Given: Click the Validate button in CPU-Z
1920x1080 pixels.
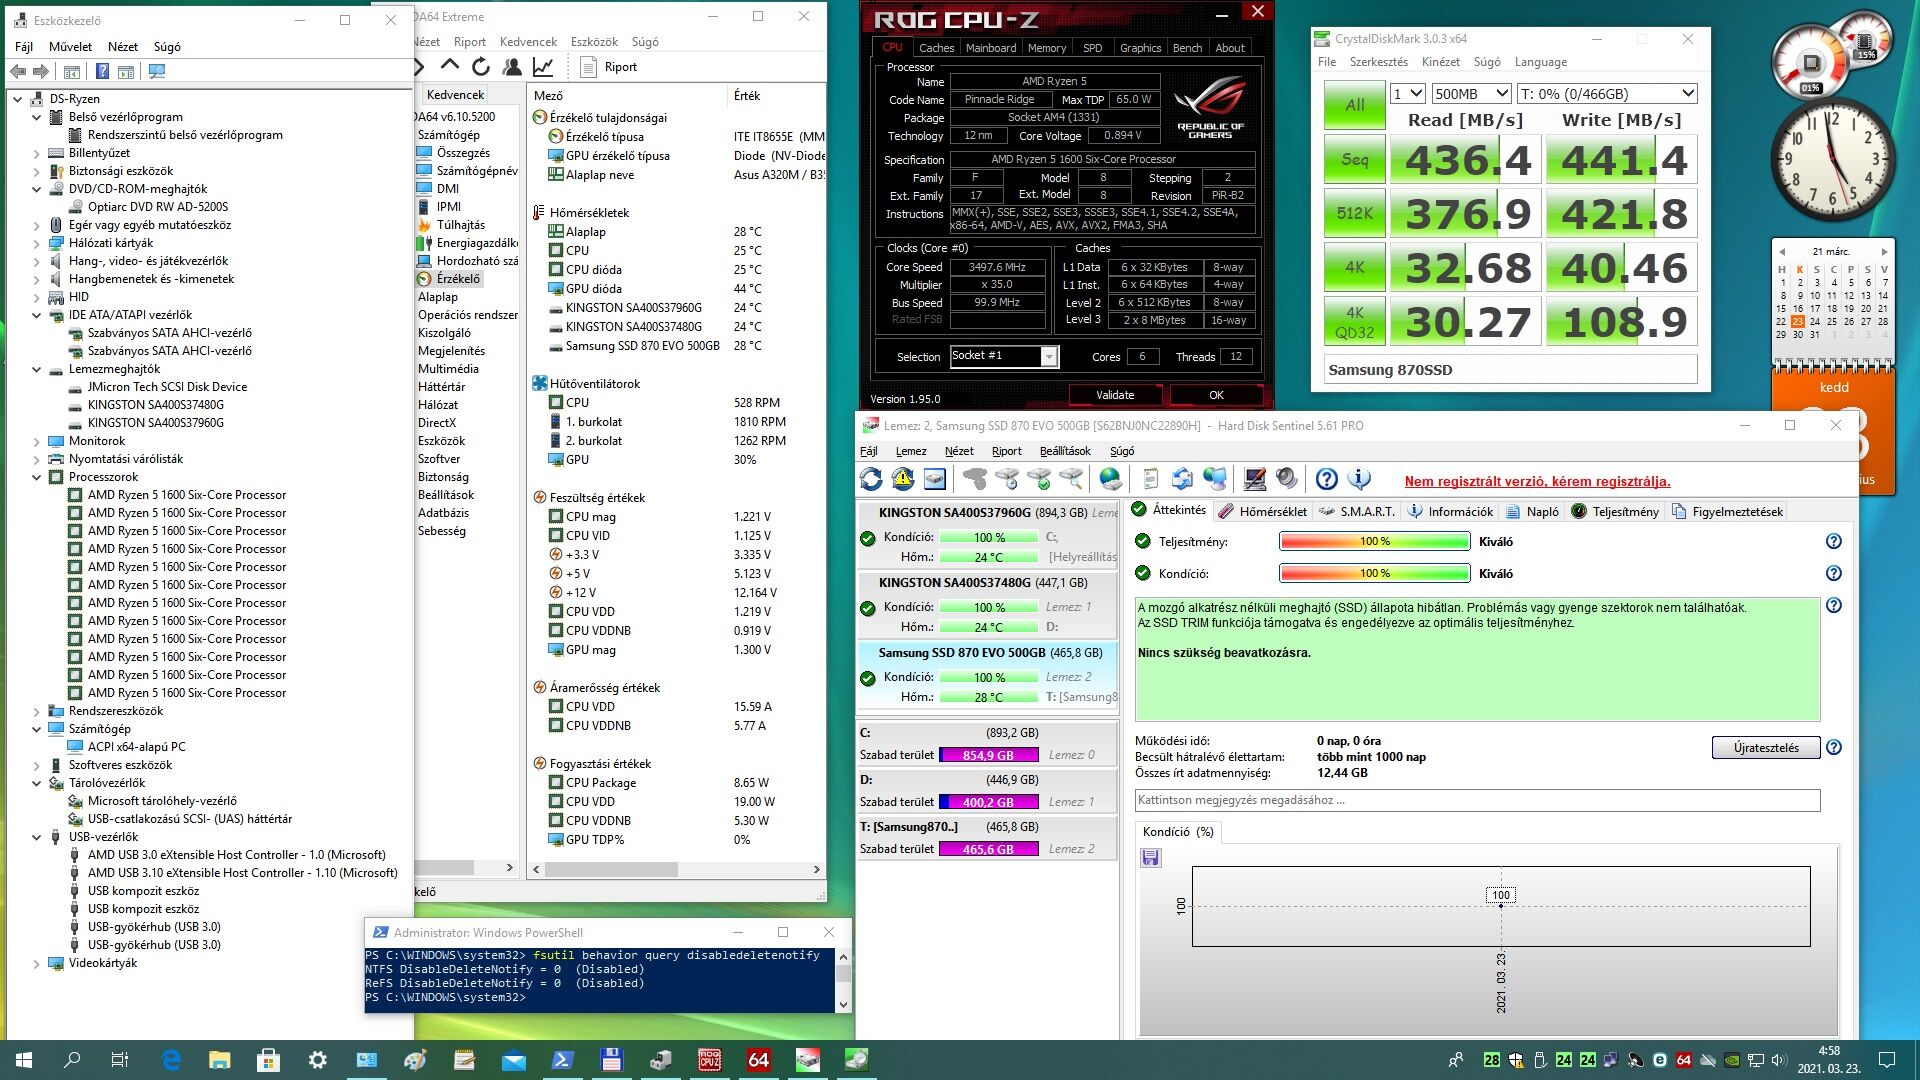Looking at the screenshot, I should pyautogui.click(x=1115, y=395).
